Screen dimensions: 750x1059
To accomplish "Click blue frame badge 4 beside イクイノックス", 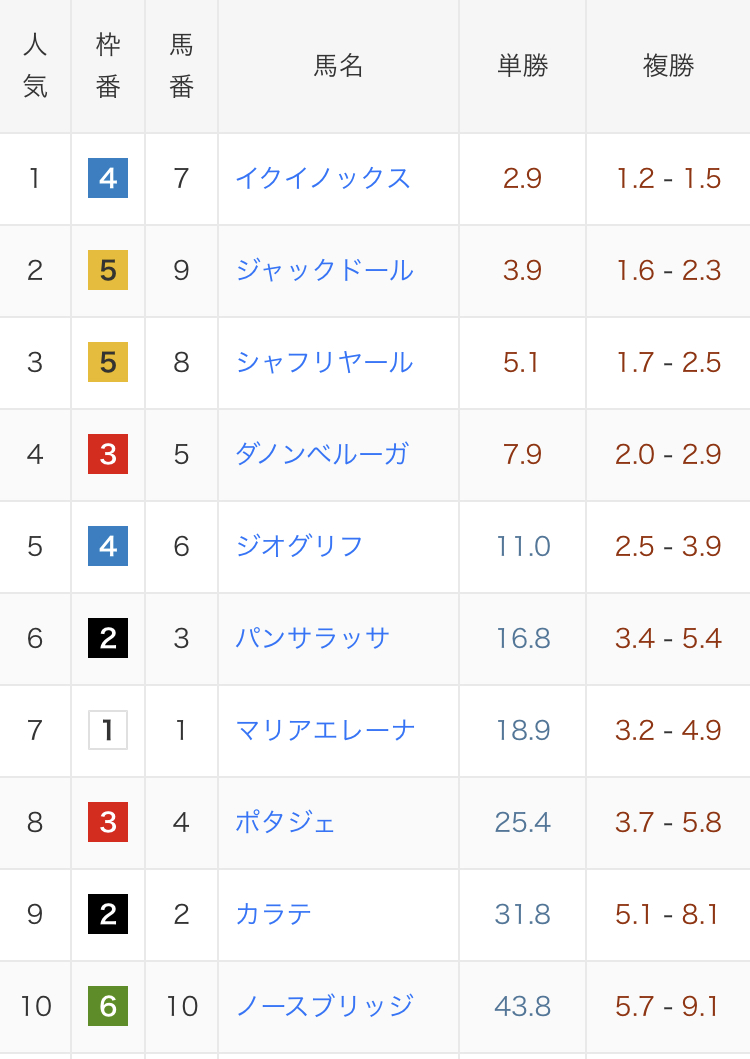I will point(108,178).
